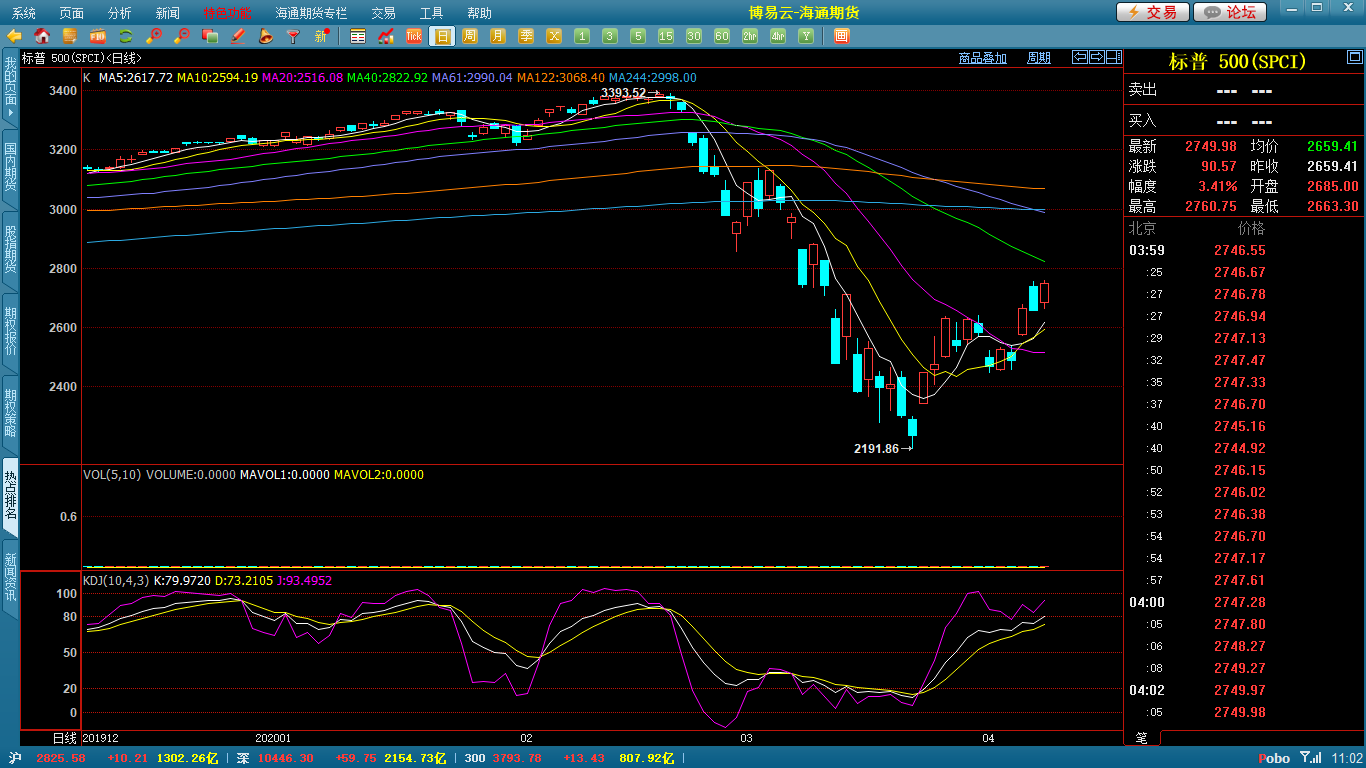Click the latest price 2749.98 value

click(1211, 146)
